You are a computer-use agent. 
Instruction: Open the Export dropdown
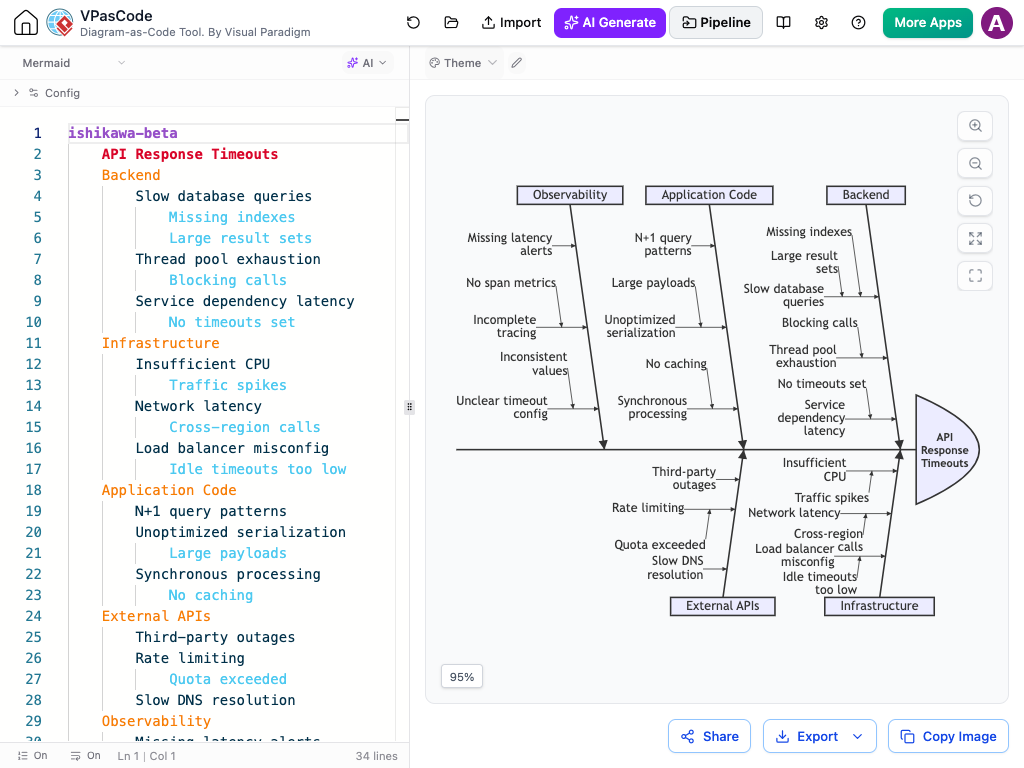820,737
